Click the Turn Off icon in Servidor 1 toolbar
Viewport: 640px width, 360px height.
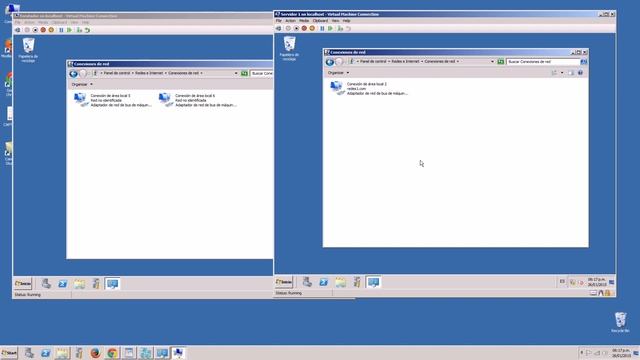296,29
